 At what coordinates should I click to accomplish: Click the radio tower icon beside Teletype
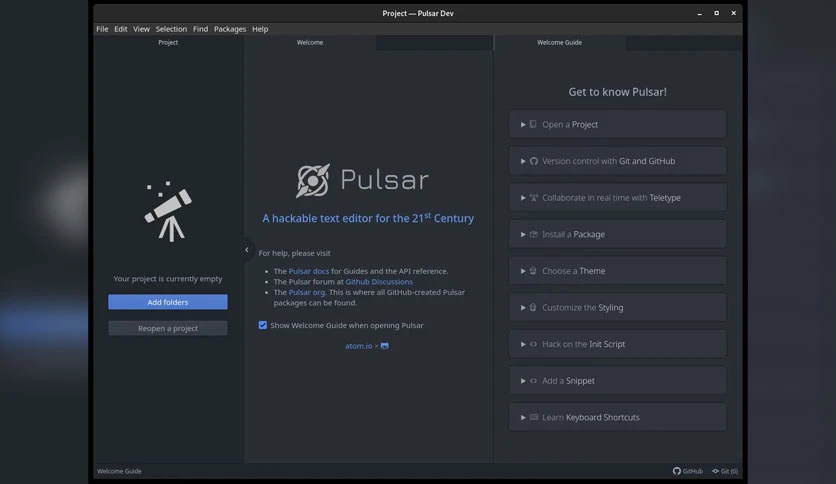534,198
